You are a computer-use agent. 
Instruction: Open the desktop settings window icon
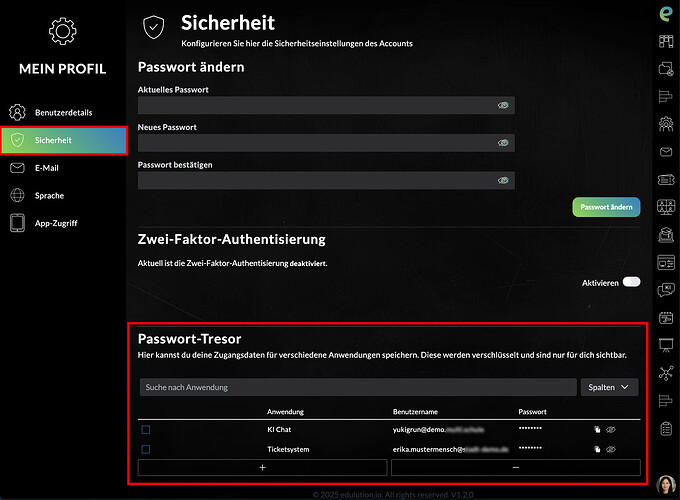[x=666, y=262]
